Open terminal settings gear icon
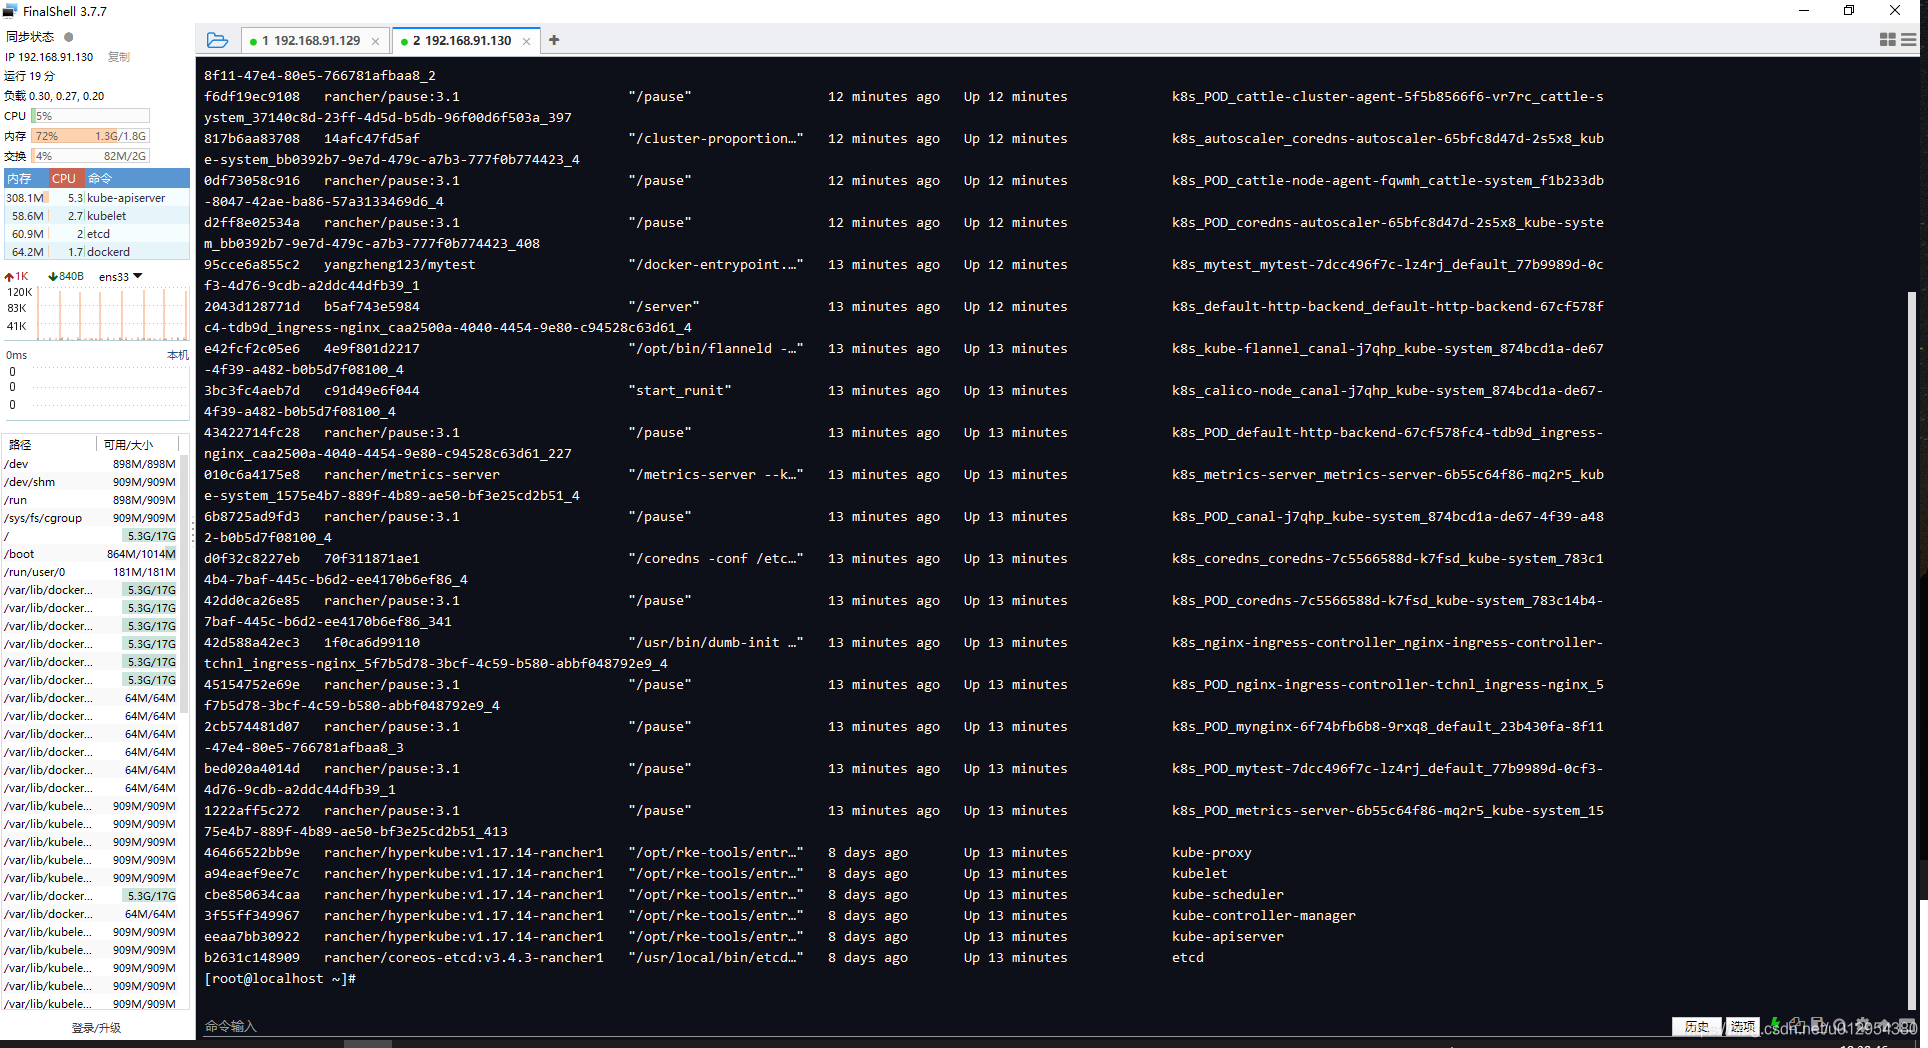 point(1863,1027)
